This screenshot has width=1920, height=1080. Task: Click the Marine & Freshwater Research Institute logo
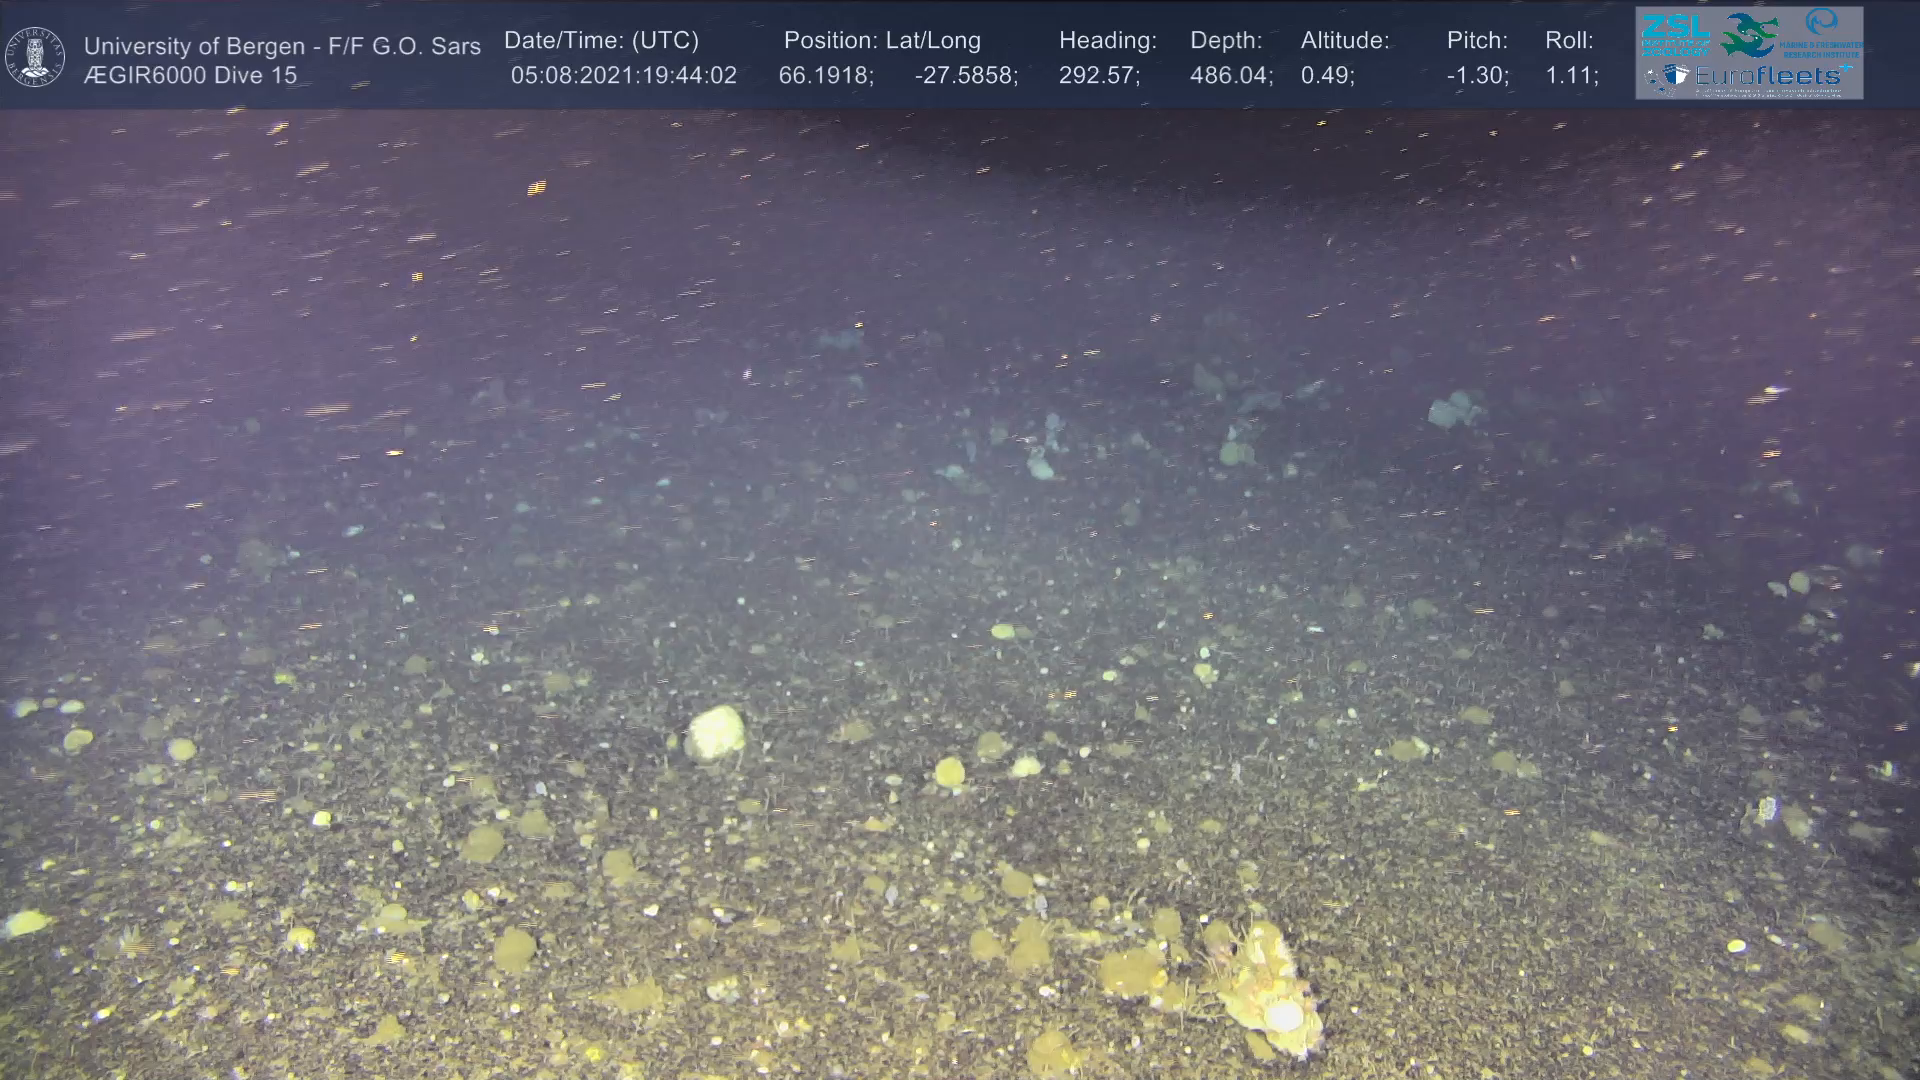point(1822,33)
